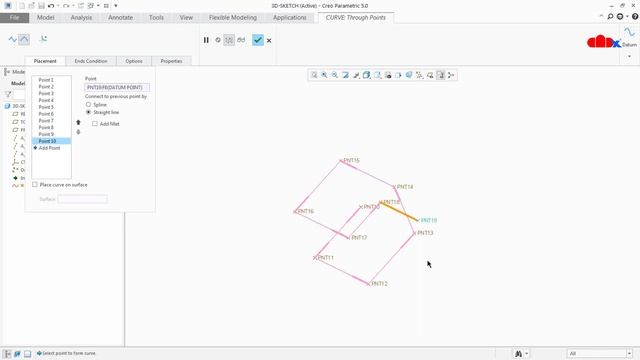Click the Datum curve icon on ribbon right
The width and height of the screenshot is (640, 360).
point(629,32)
